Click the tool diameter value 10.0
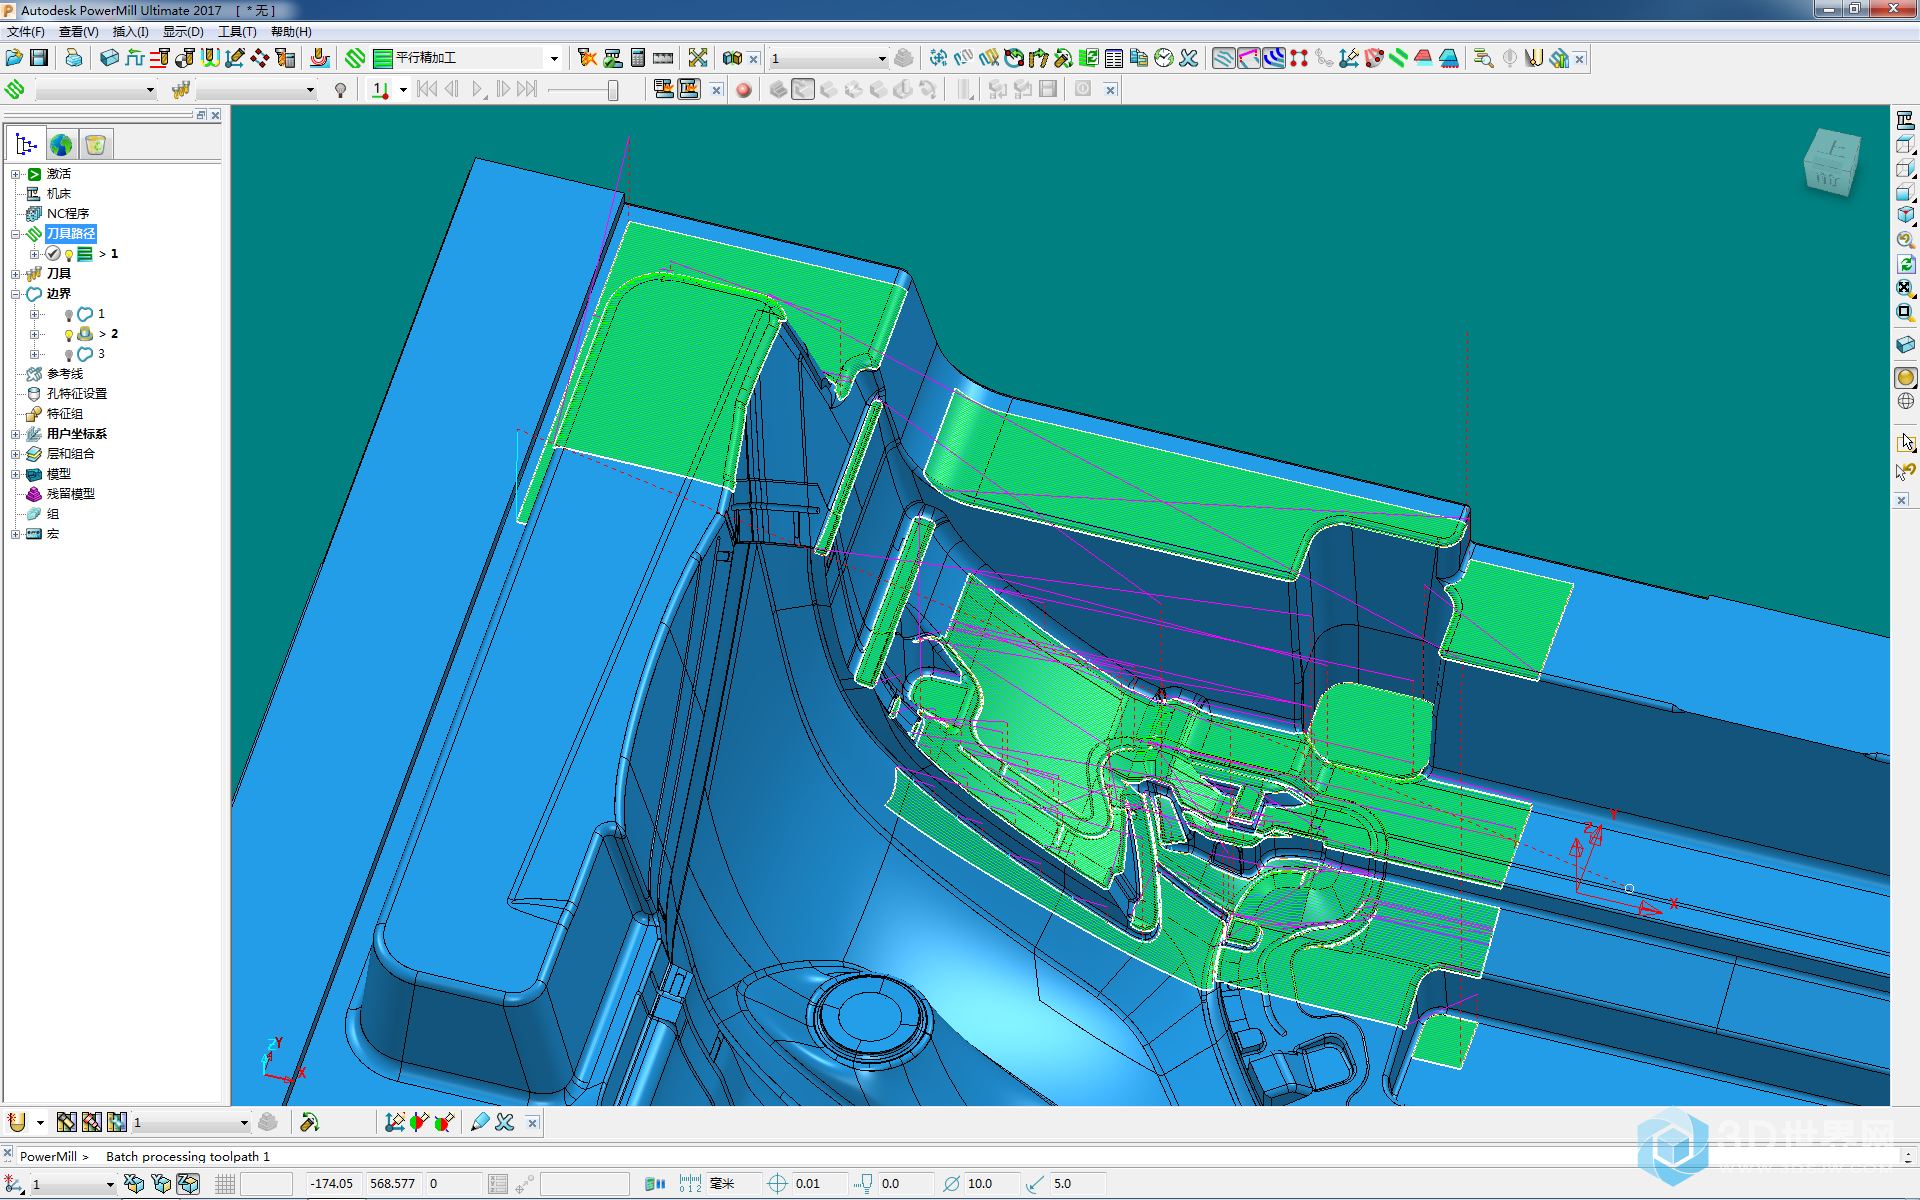 [991, 1184]
